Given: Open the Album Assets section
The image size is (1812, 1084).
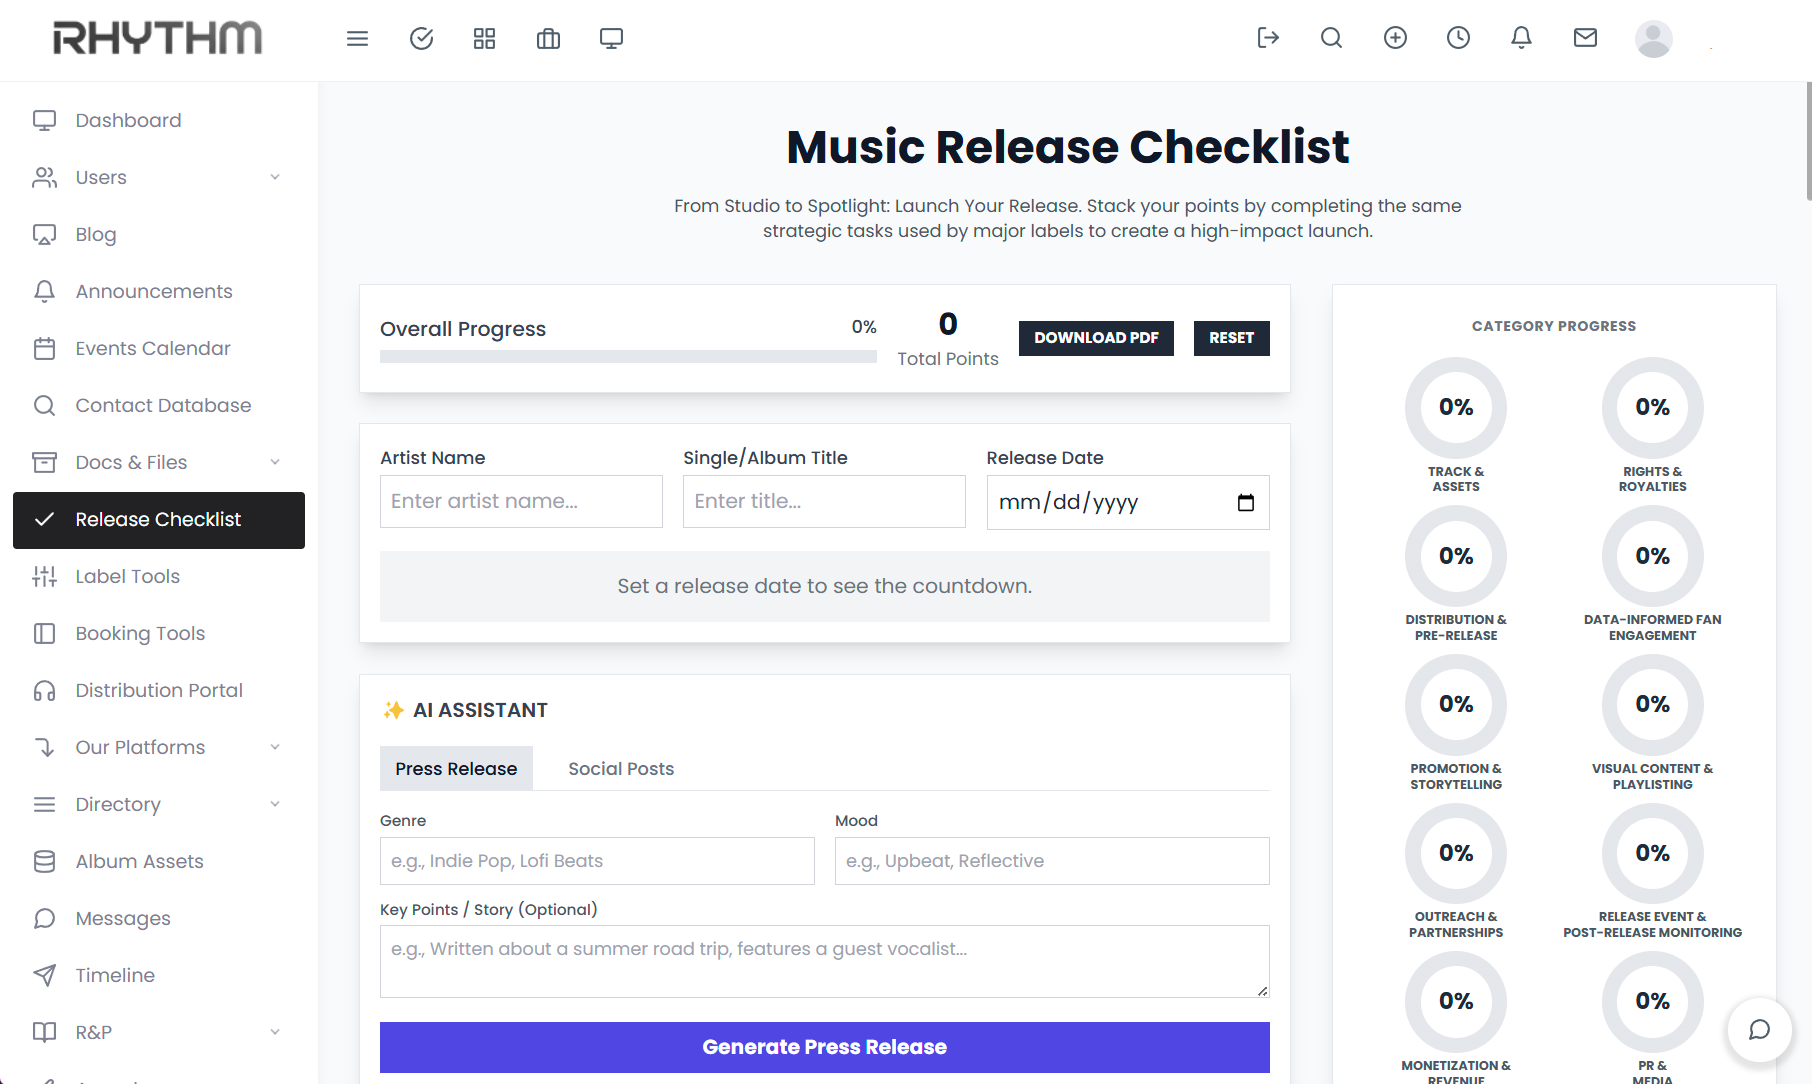Looking at the screenshot, I should pyautogui.click(x=139, y=861).
